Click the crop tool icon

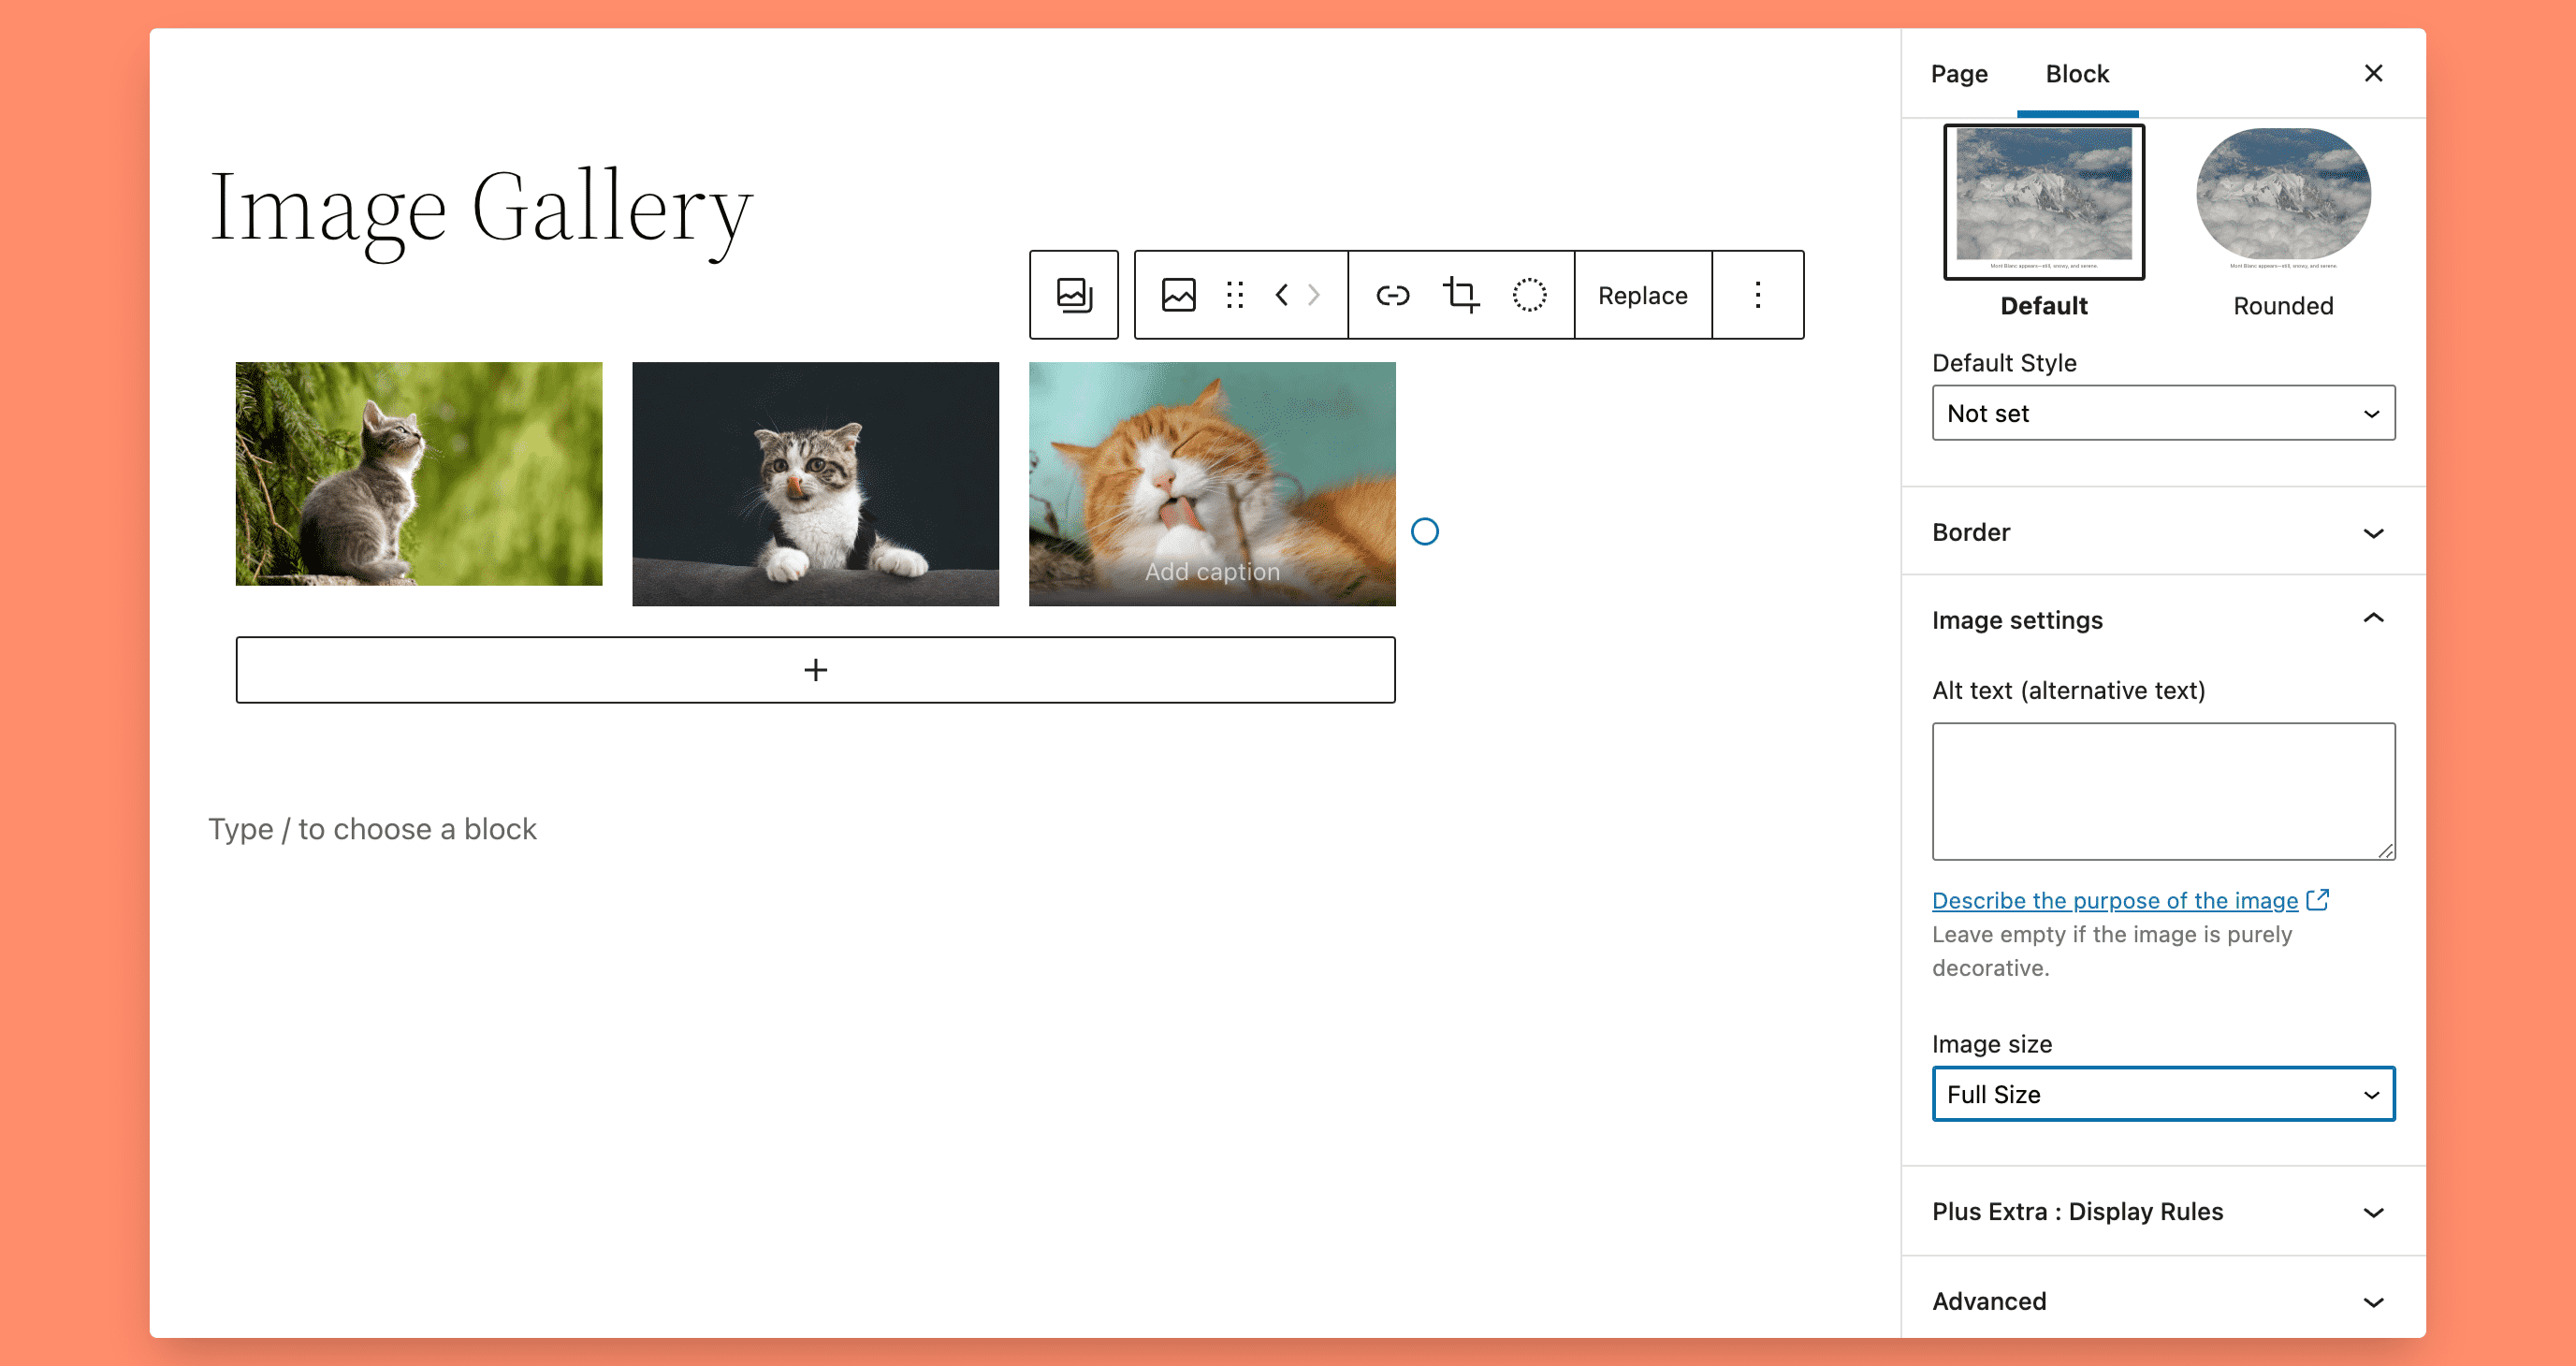[x=1460, y=293]
